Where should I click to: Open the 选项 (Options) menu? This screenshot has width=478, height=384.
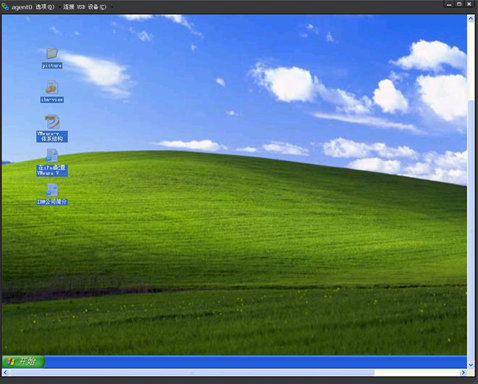(45, 7)
